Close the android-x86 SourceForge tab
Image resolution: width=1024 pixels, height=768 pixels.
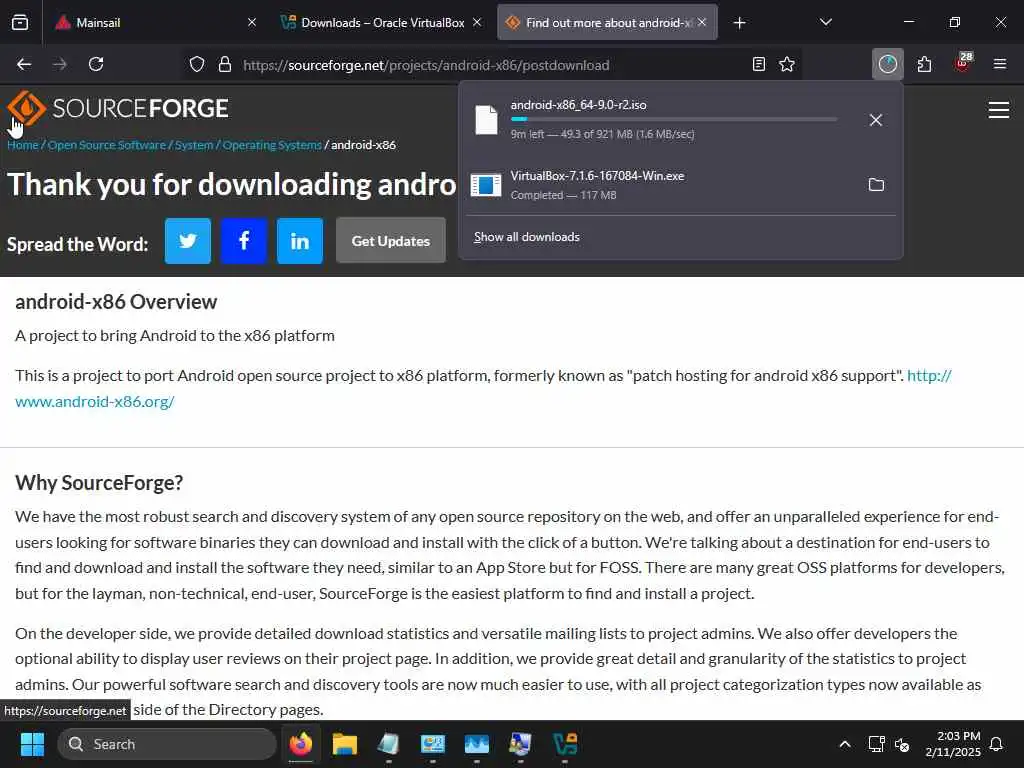[x=702, y=22]
